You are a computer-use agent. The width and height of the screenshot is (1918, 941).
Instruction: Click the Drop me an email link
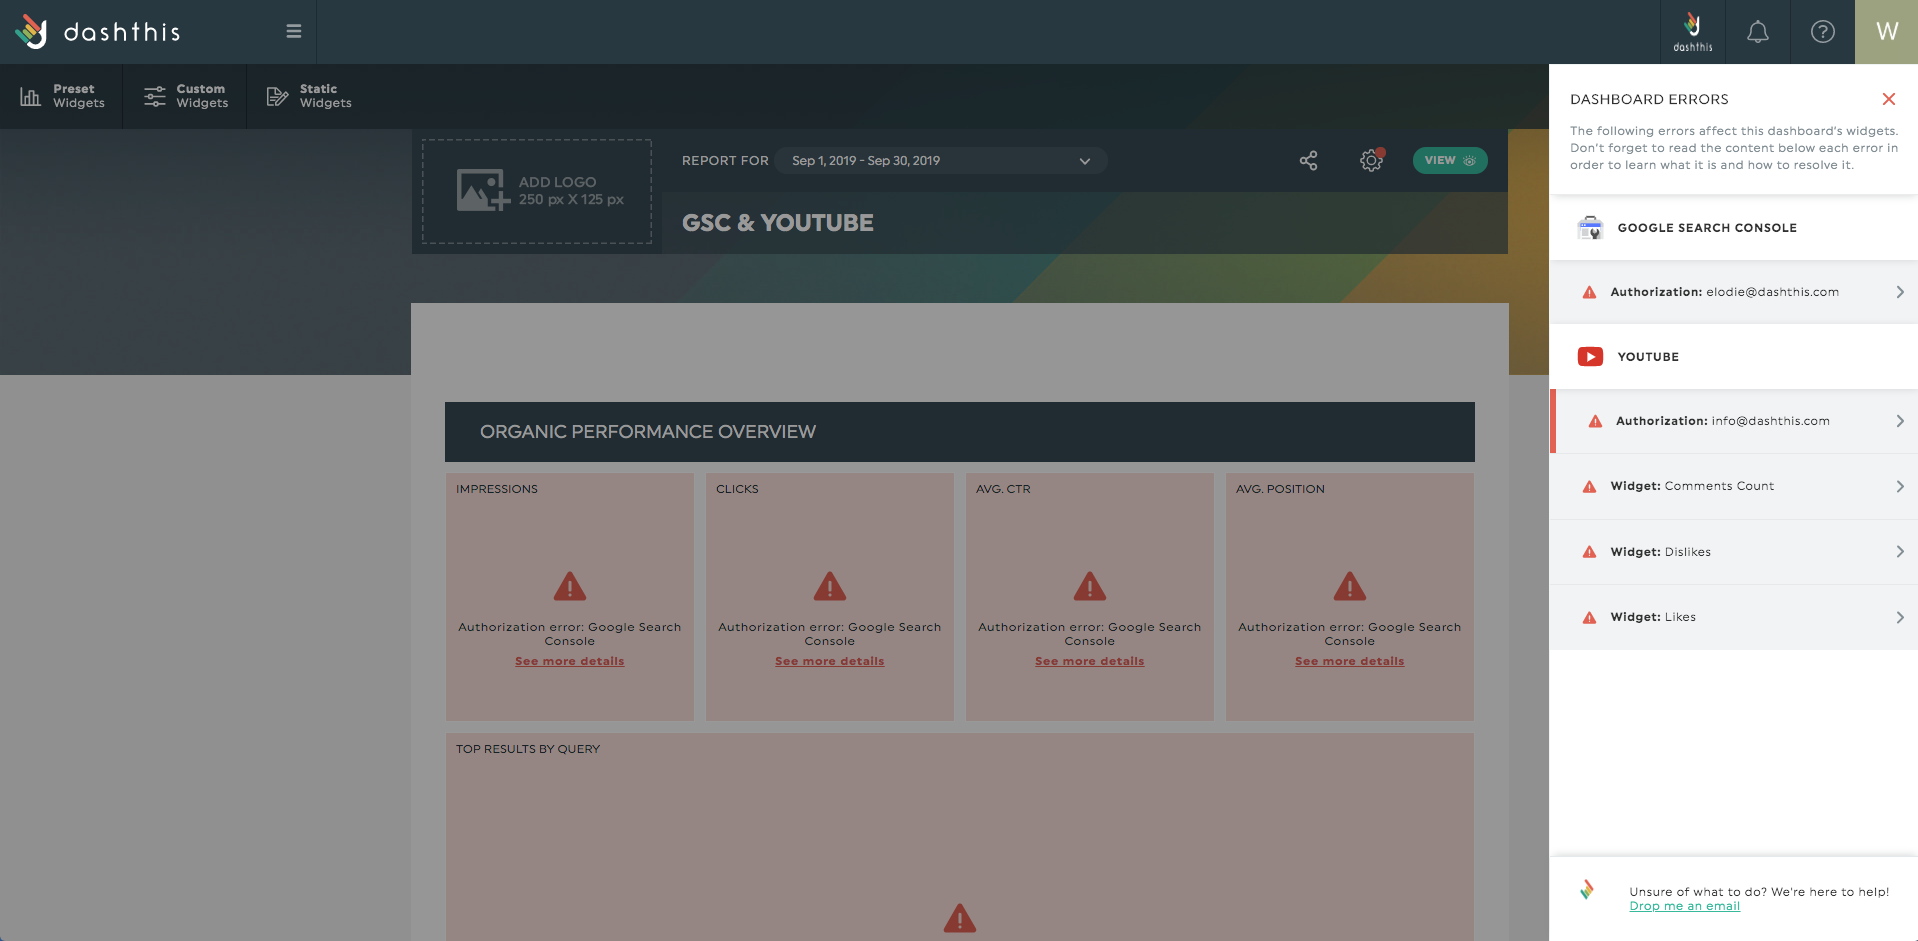pos(1684,906)
